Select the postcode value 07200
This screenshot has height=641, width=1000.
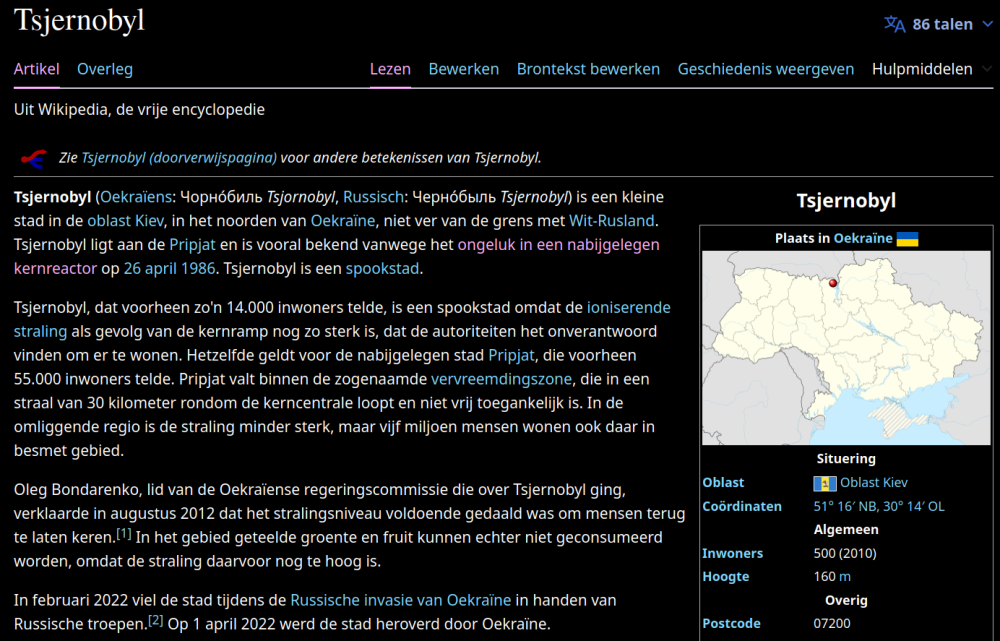(832, 624)
